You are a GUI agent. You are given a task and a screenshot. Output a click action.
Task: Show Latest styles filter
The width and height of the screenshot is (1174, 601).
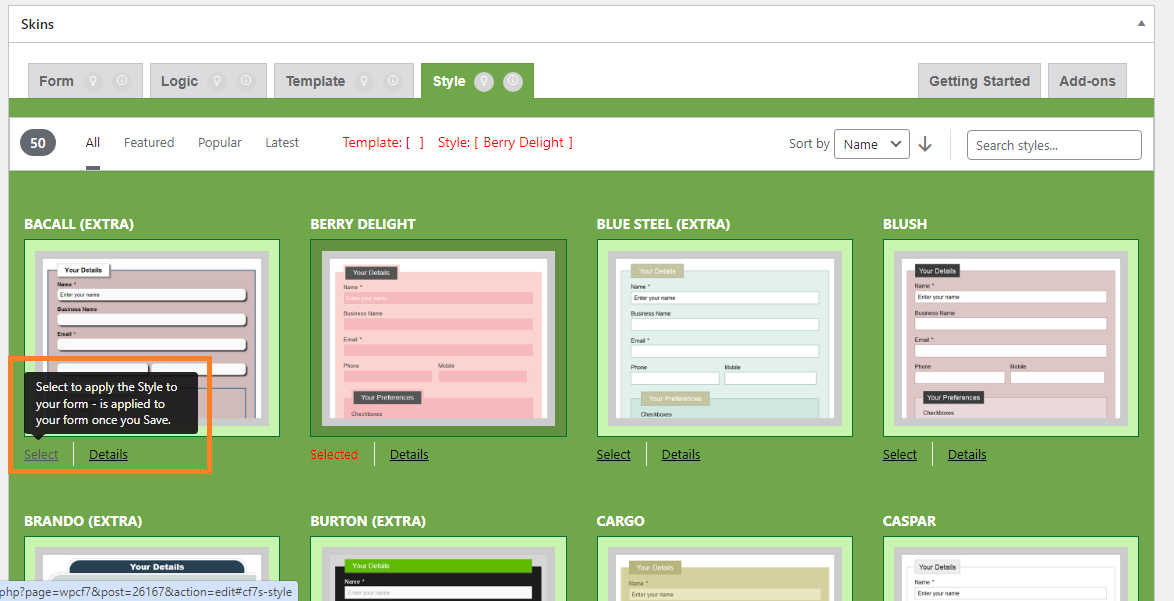(282, 143)
